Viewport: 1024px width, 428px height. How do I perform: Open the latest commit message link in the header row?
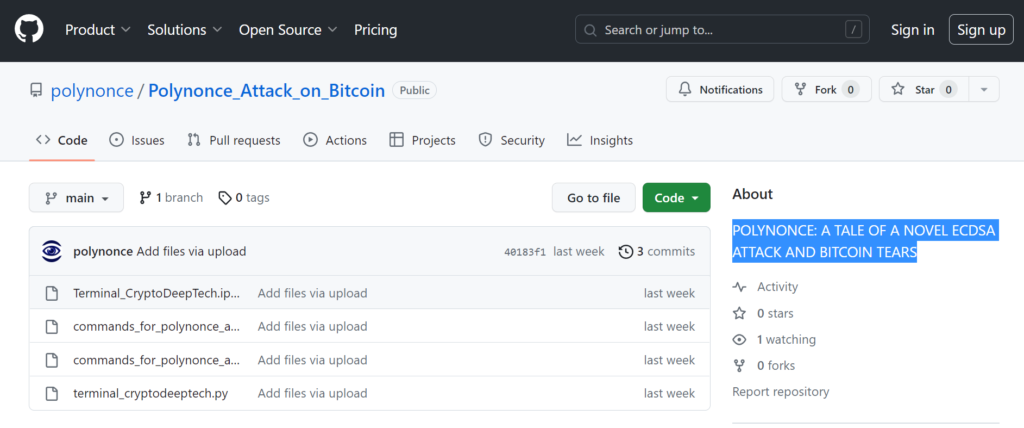pos(191,252)
